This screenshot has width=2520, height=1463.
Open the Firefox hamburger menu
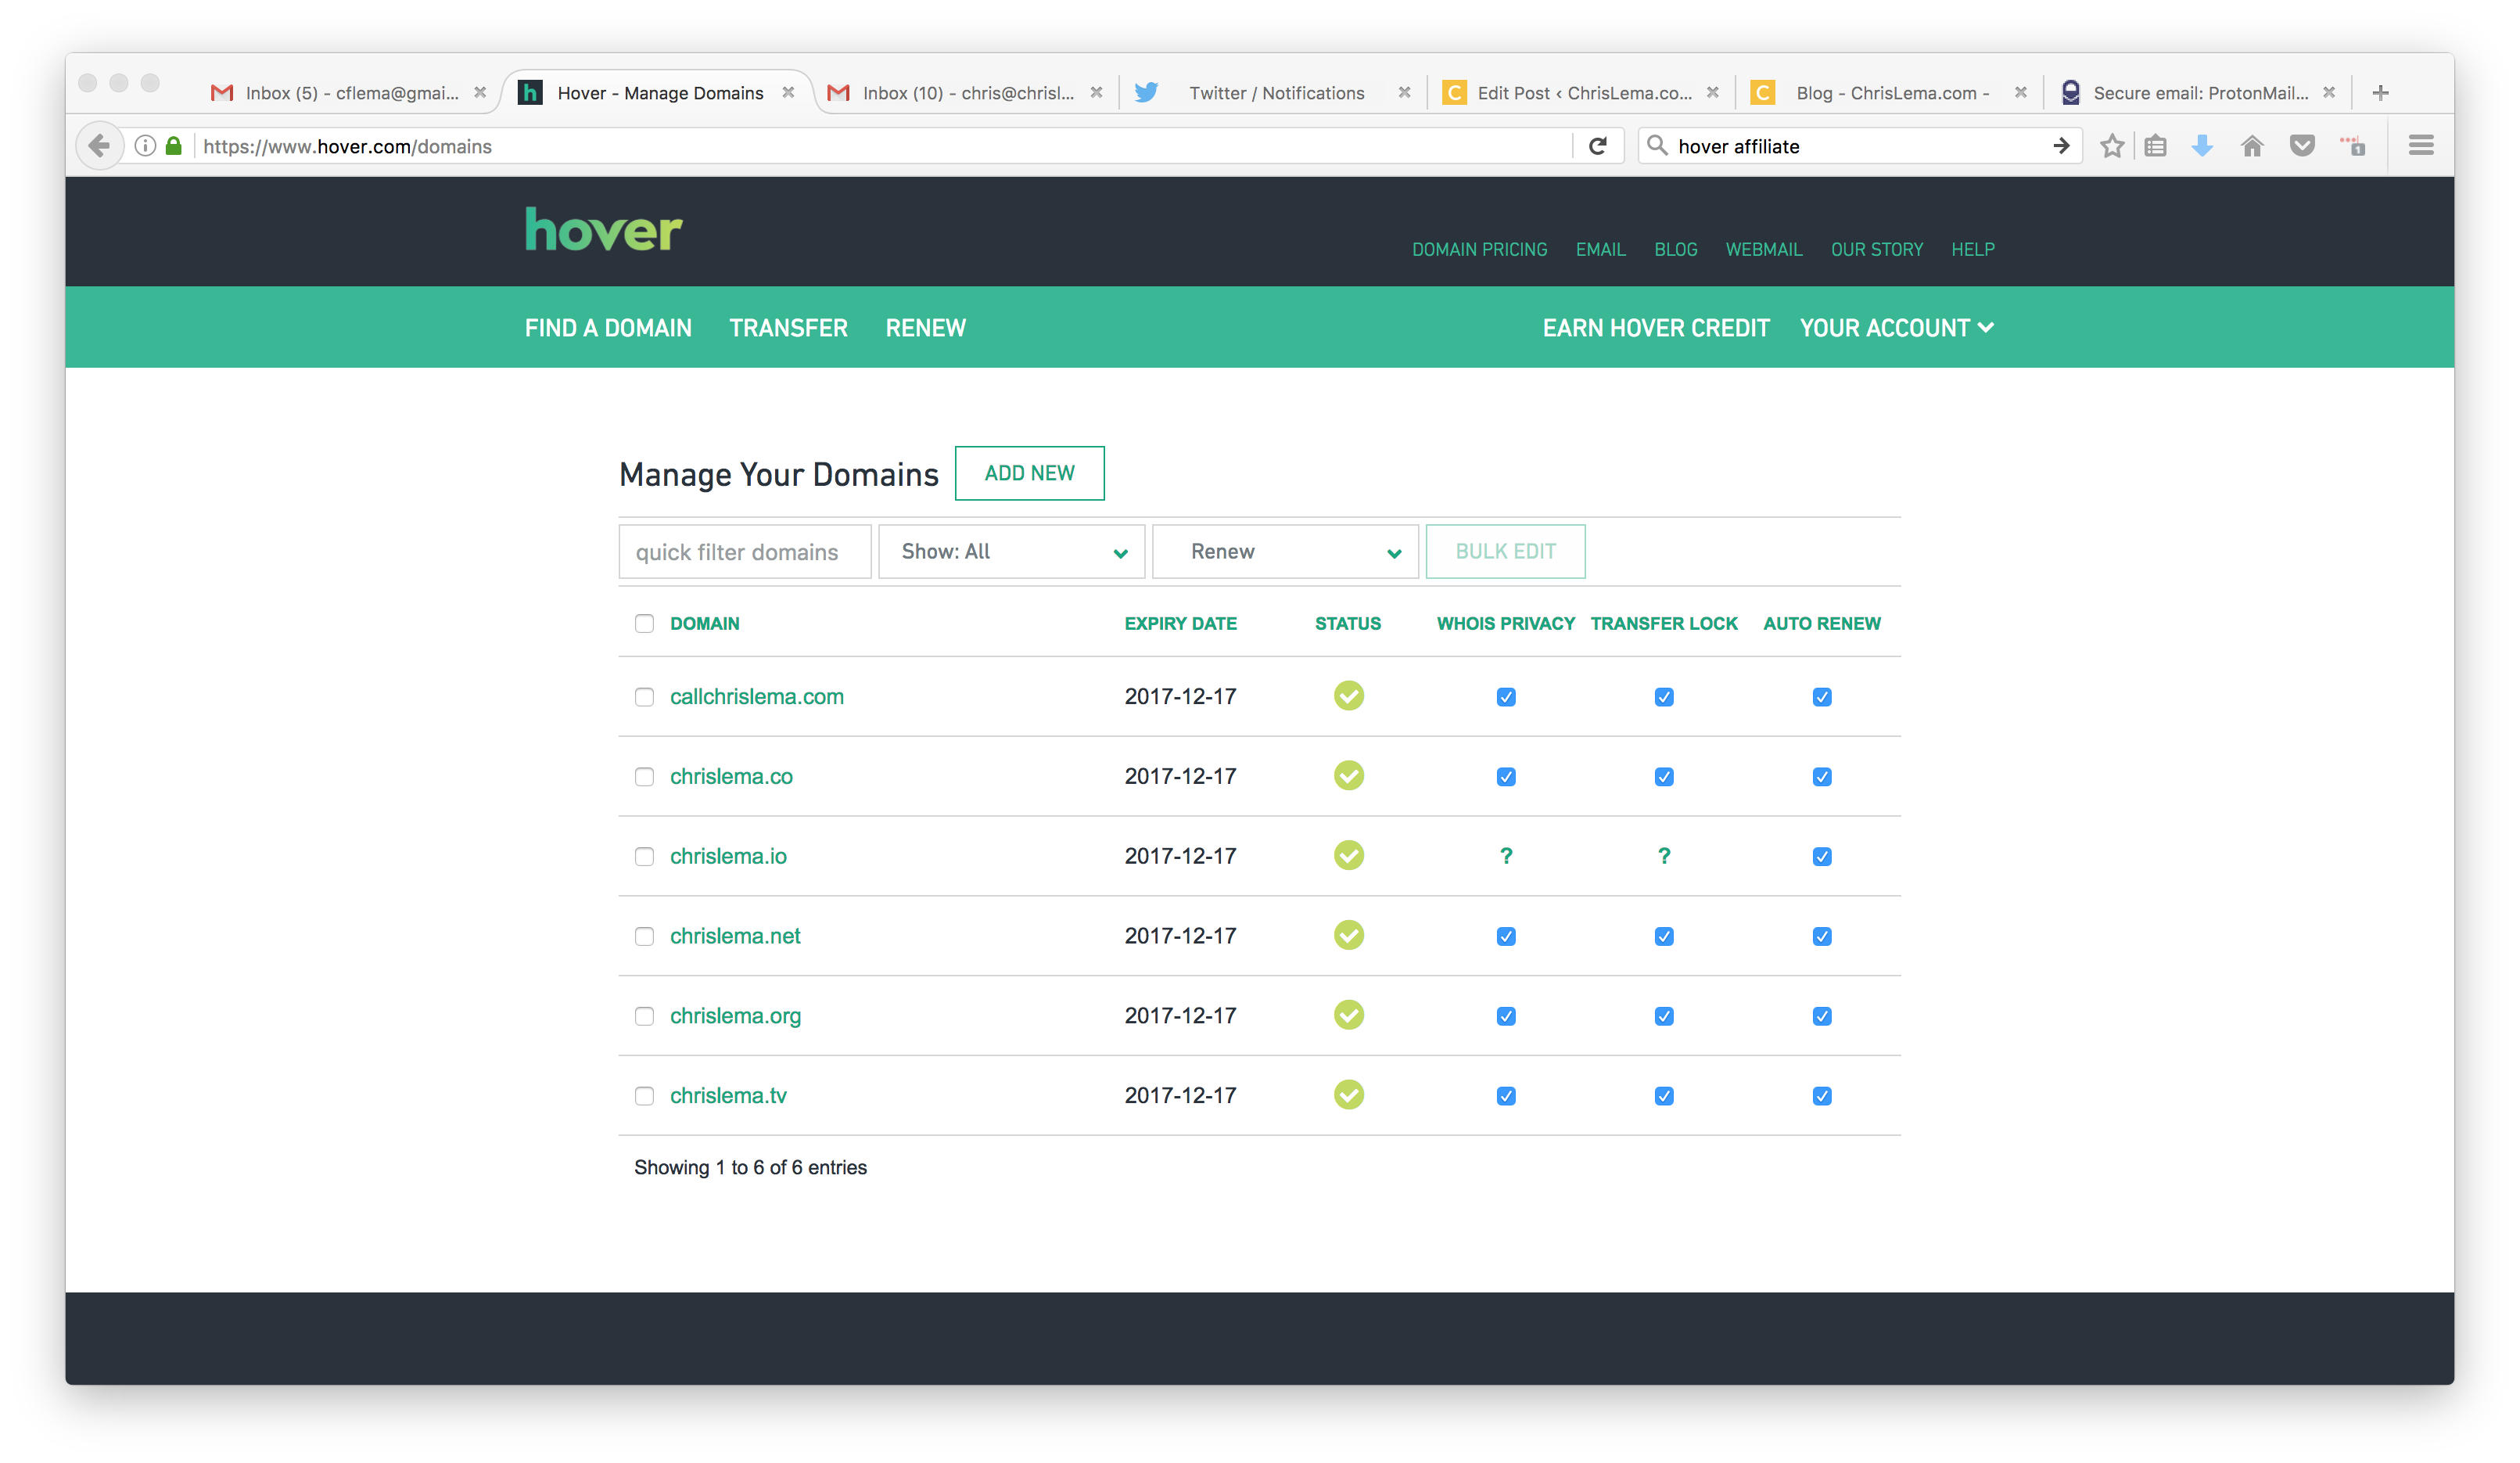2421,145
